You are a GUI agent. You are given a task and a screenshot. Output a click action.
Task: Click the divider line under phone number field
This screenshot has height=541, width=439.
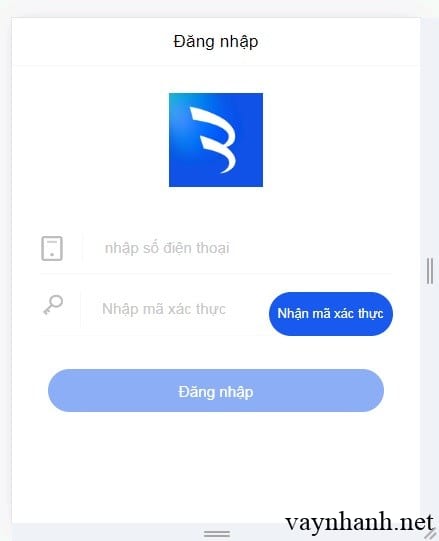coord(216,274)
